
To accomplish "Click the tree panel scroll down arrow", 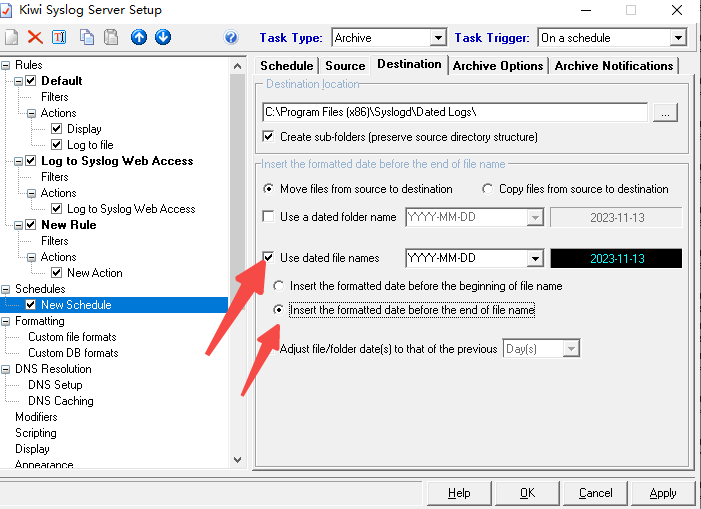I will coord(237,459).
